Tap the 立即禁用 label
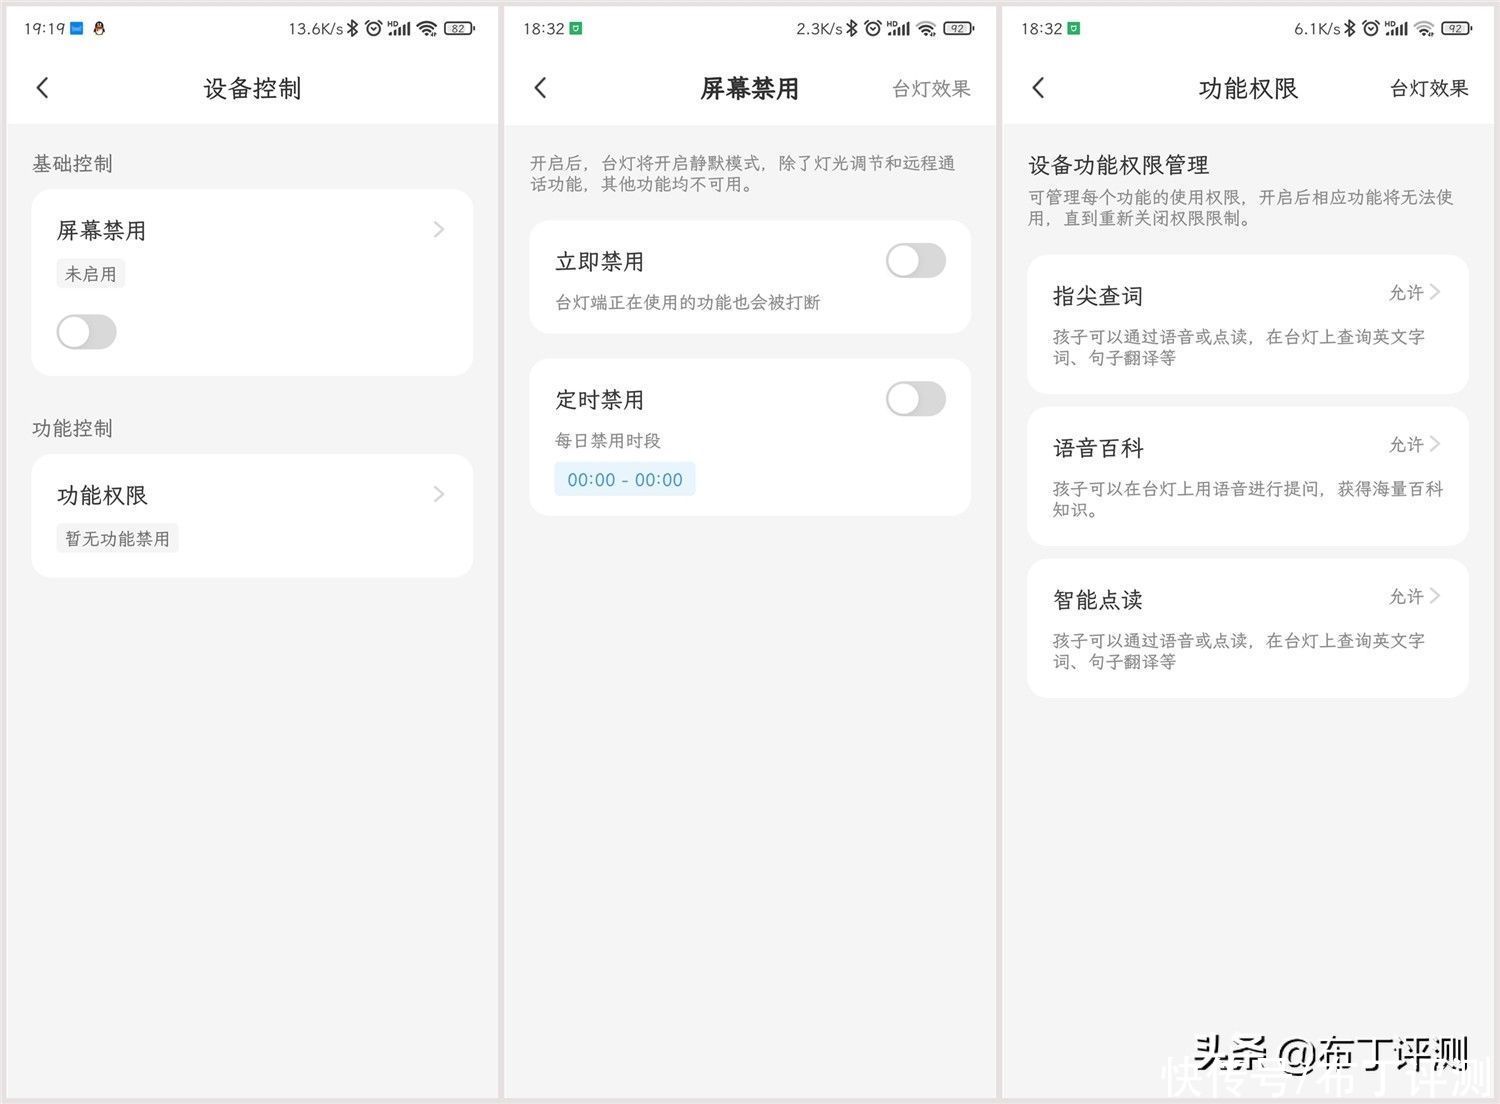 click(600, 262)
